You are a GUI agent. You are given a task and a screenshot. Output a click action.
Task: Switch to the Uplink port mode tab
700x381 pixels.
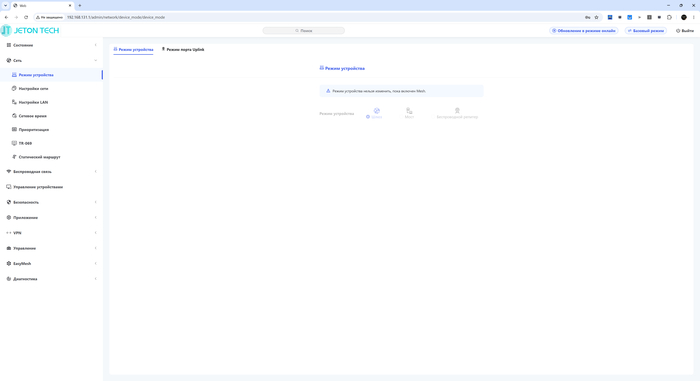click(x=183, y=50)
